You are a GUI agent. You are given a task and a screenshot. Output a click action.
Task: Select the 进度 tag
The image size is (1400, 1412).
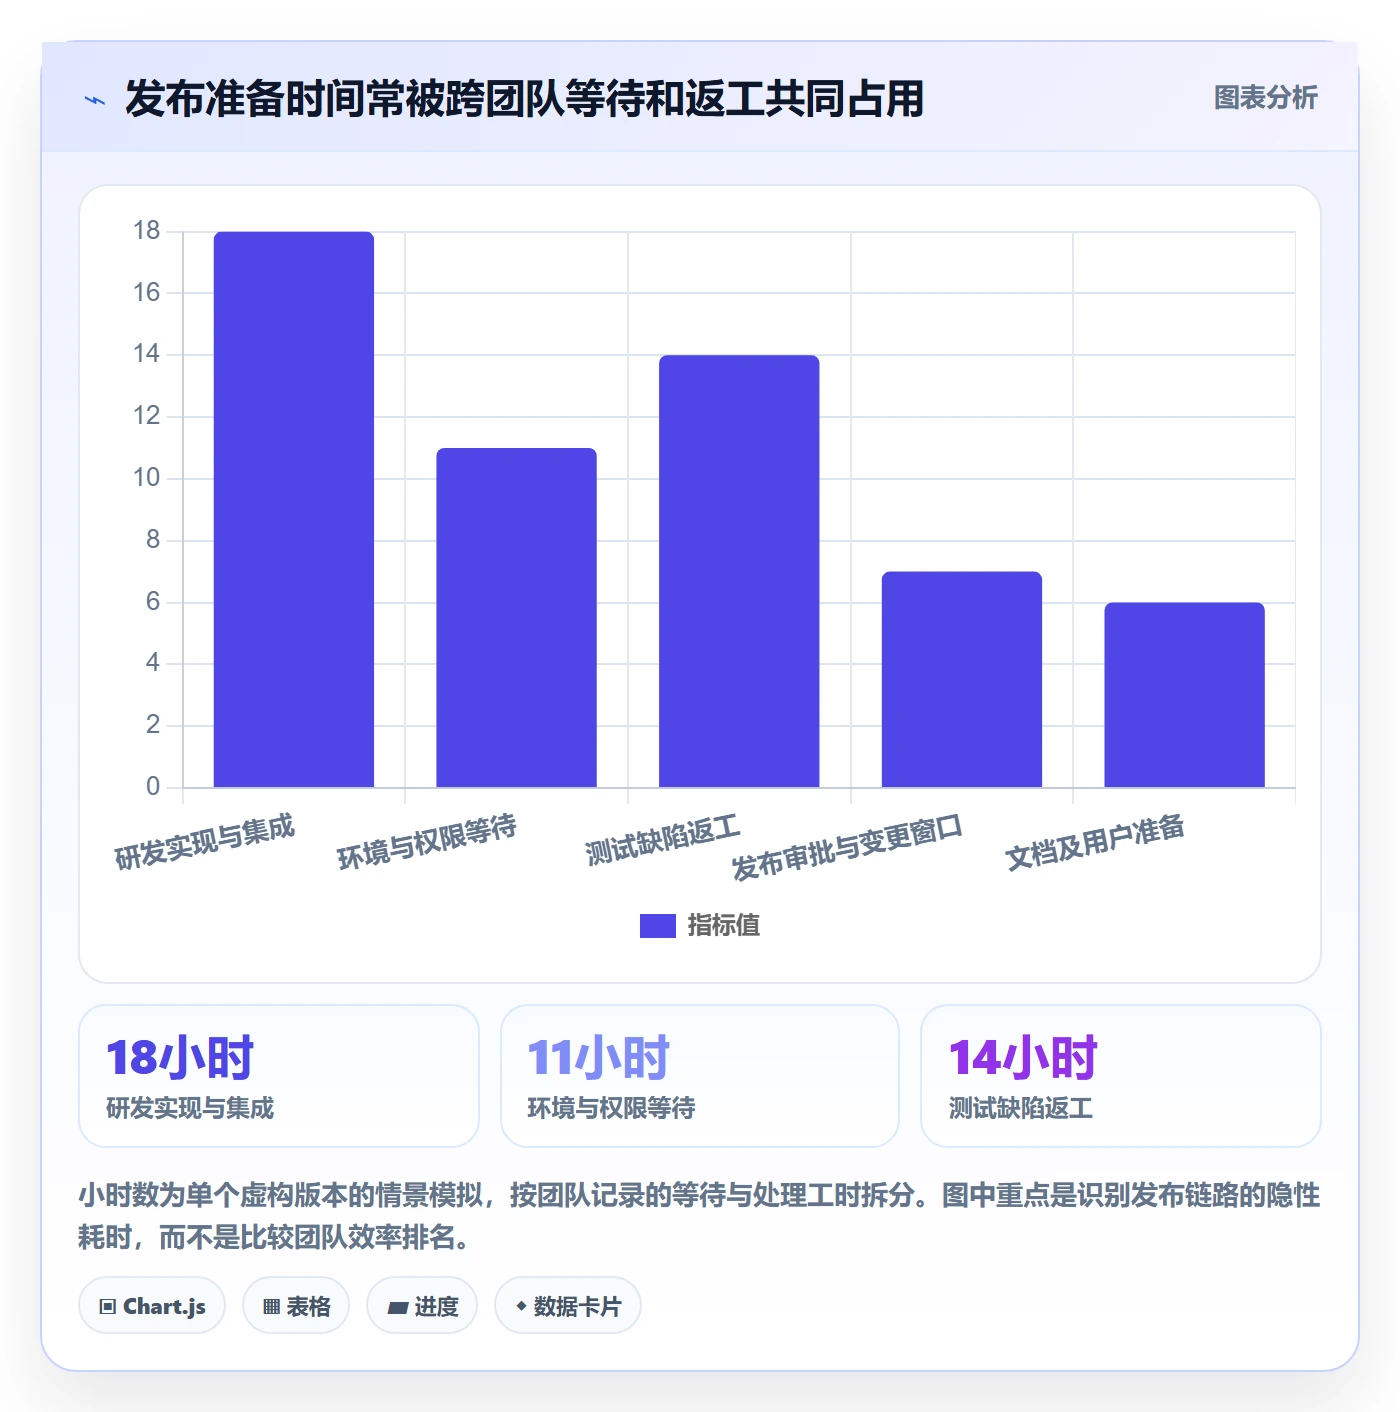pyautogui.click(x=422, y=1306)
